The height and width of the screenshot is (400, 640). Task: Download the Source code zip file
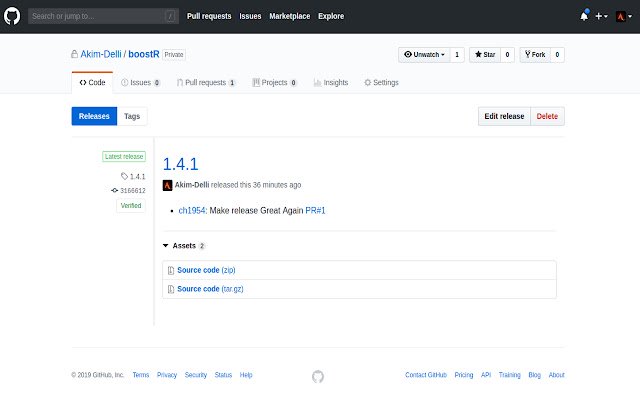pyautogui.click(x=206, y=270)
